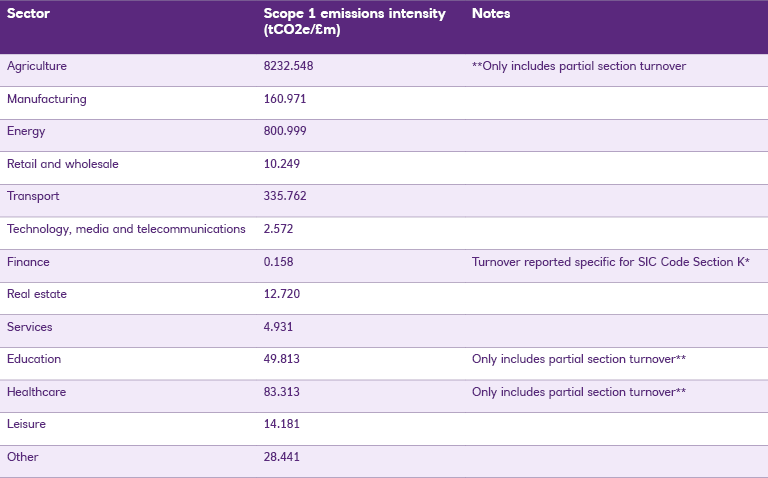The image size is (768, 478).
Task: Click the Services value 4.931
Action: pos(278,327)
